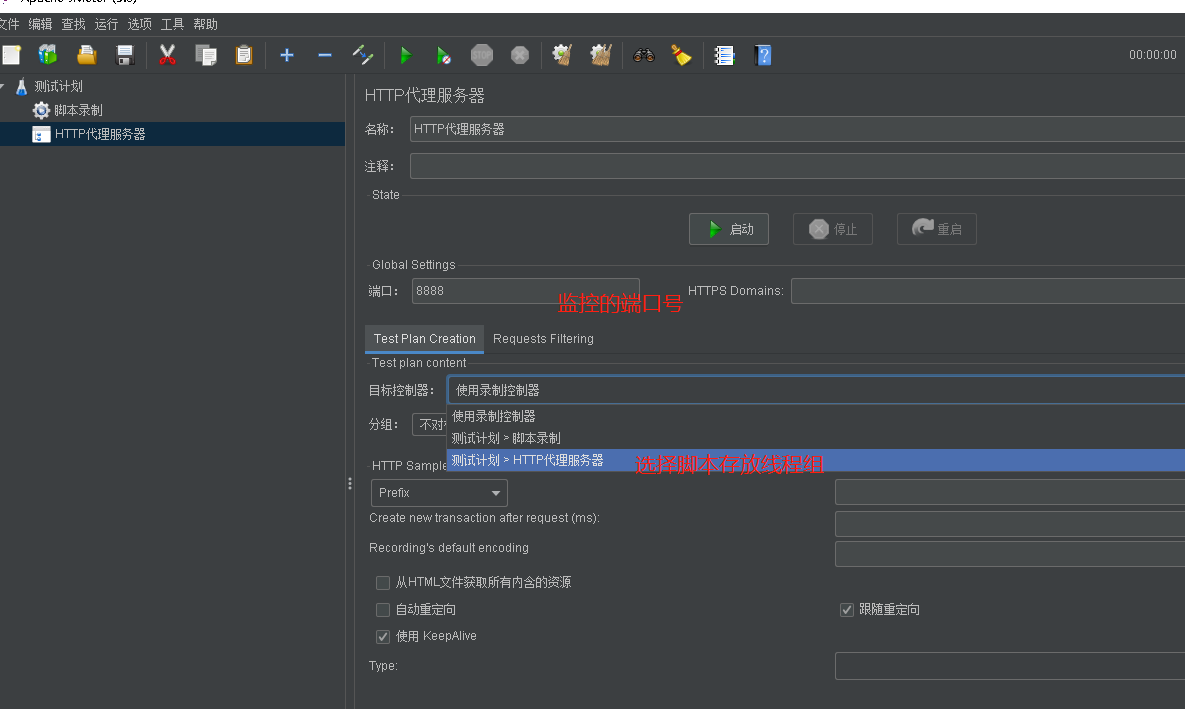Click the 名称 input field
The image size is (1185, 709).
(x=797, y=129)
